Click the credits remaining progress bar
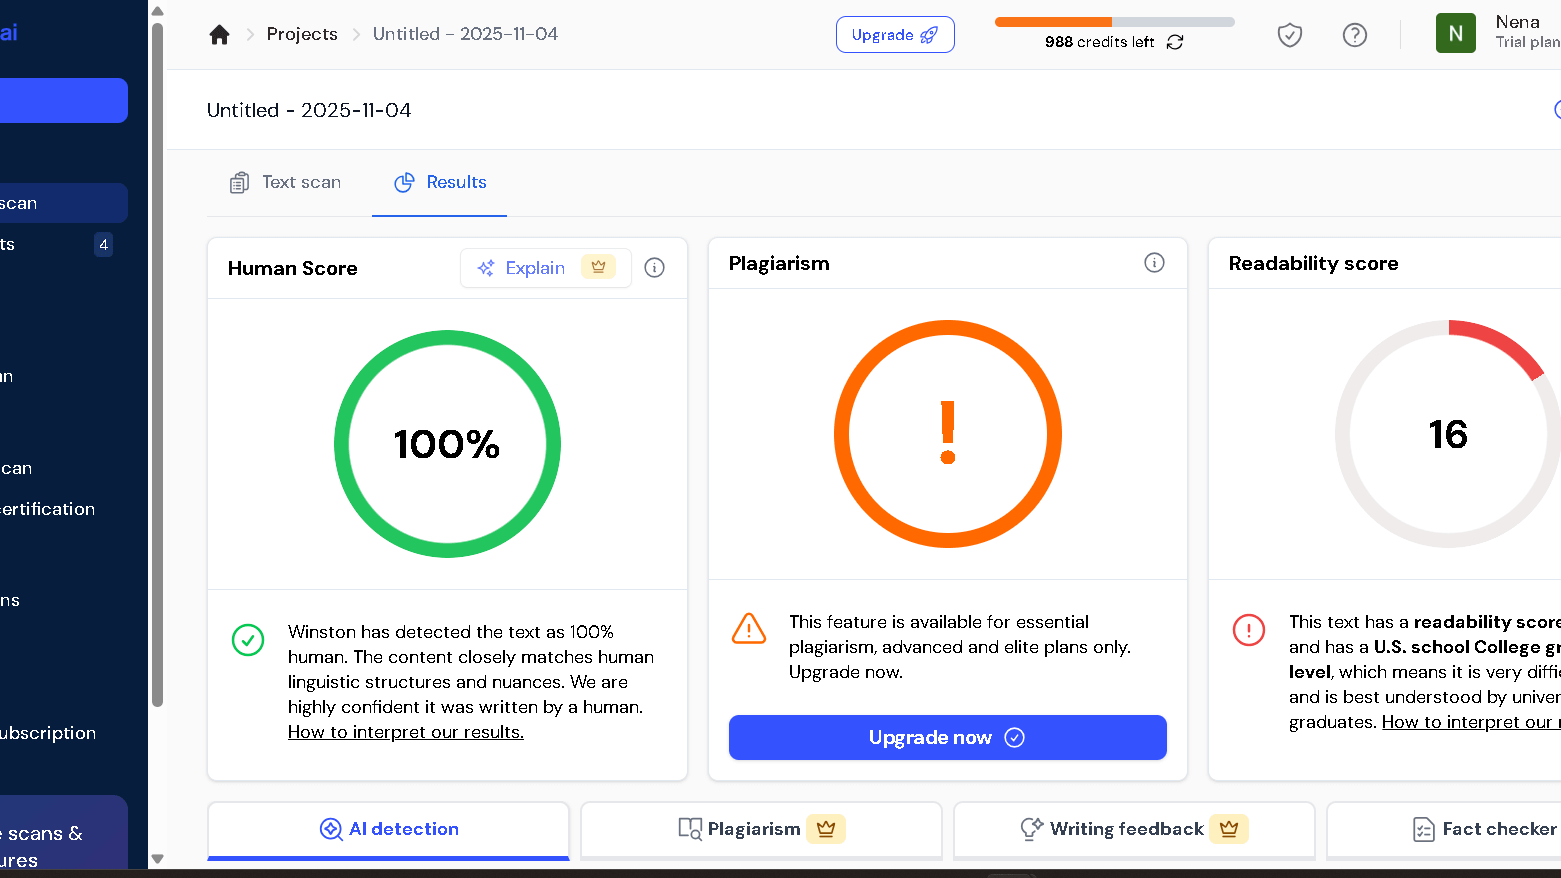Viewport: 1561px width, 878px height. point(1114,22)
